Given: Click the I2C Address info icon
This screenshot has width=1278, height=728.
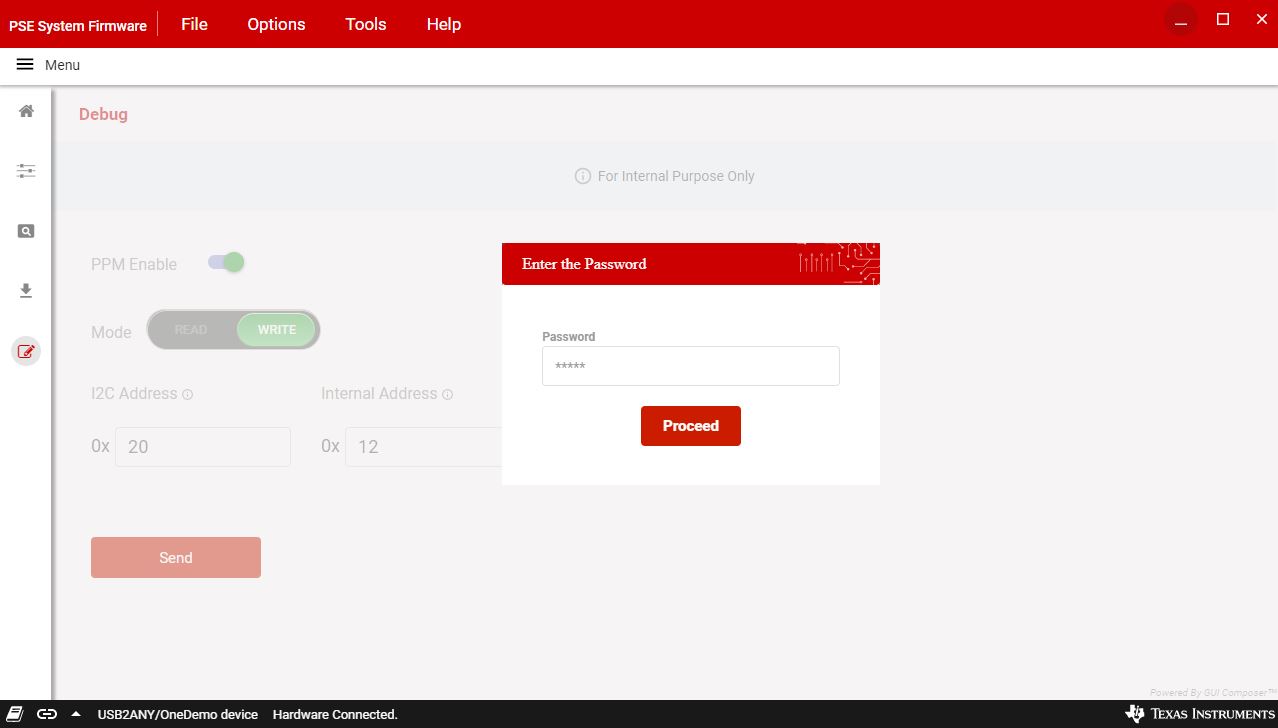Looking at the screenshot, I should click(188, 395).
